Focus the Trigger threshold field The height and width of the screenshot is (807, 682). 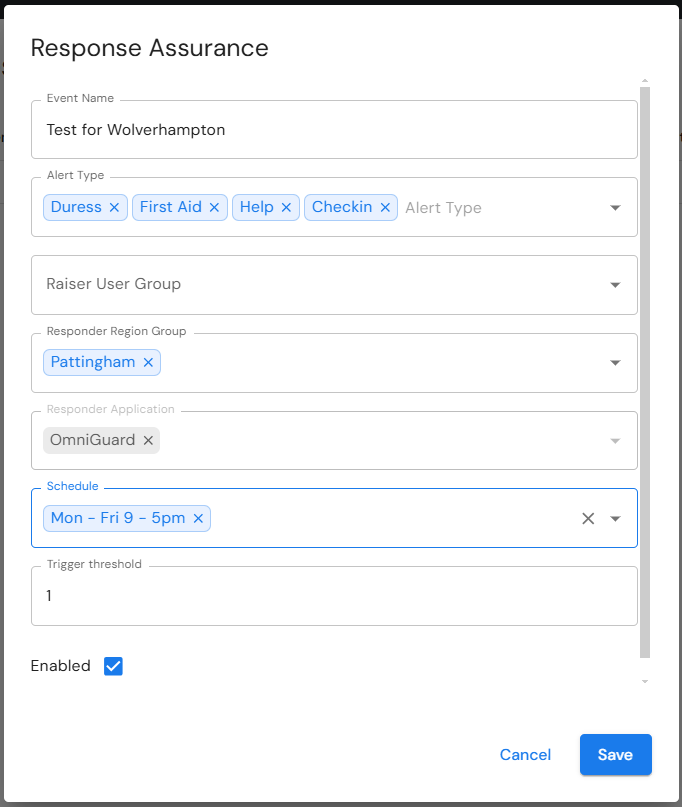(x=335, y=596)
